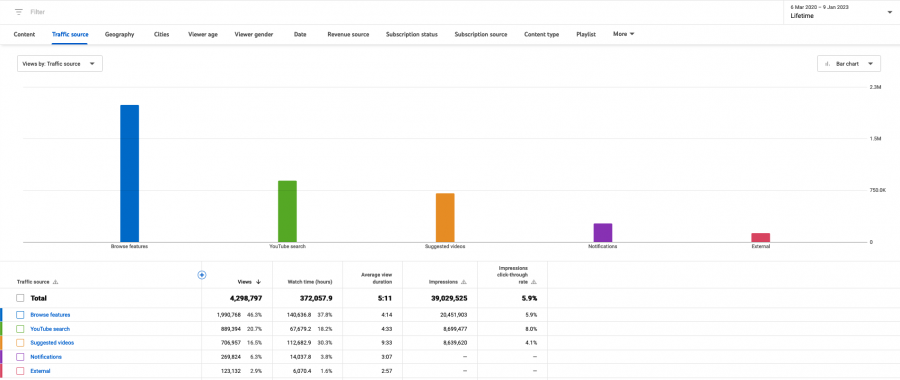The width and height of the screenshot is (900, 380).
Task: Click the green YouTube search bar
Action: 287,211
